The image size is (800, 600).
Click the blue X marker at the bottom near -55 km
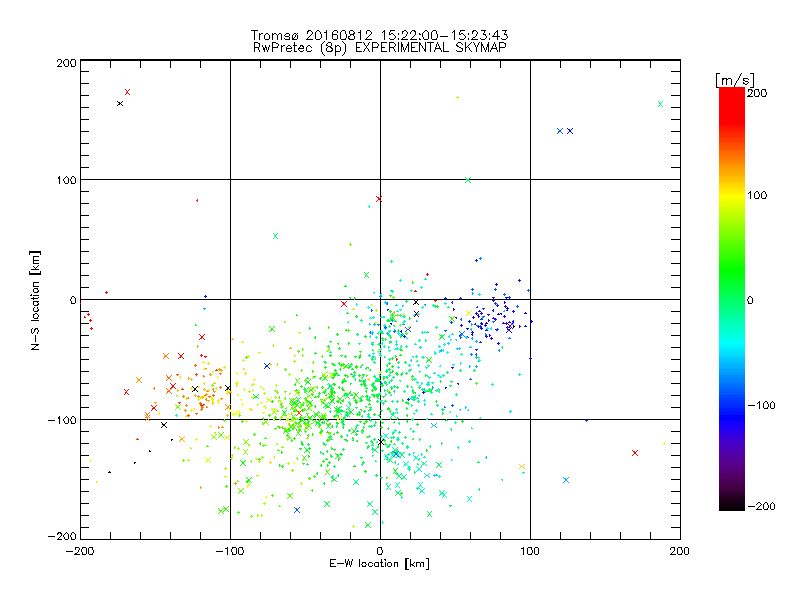(297, 510)
